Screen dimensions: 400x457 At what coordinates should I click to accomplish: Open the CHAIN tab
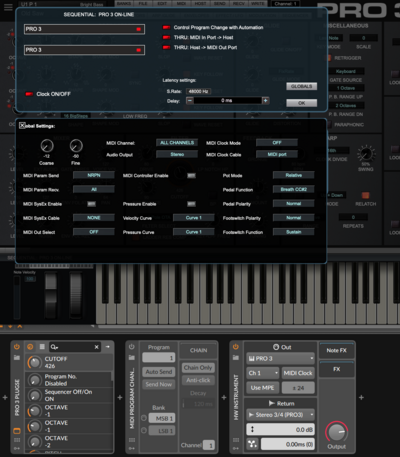pyautogui.click(x=198, y=350)
